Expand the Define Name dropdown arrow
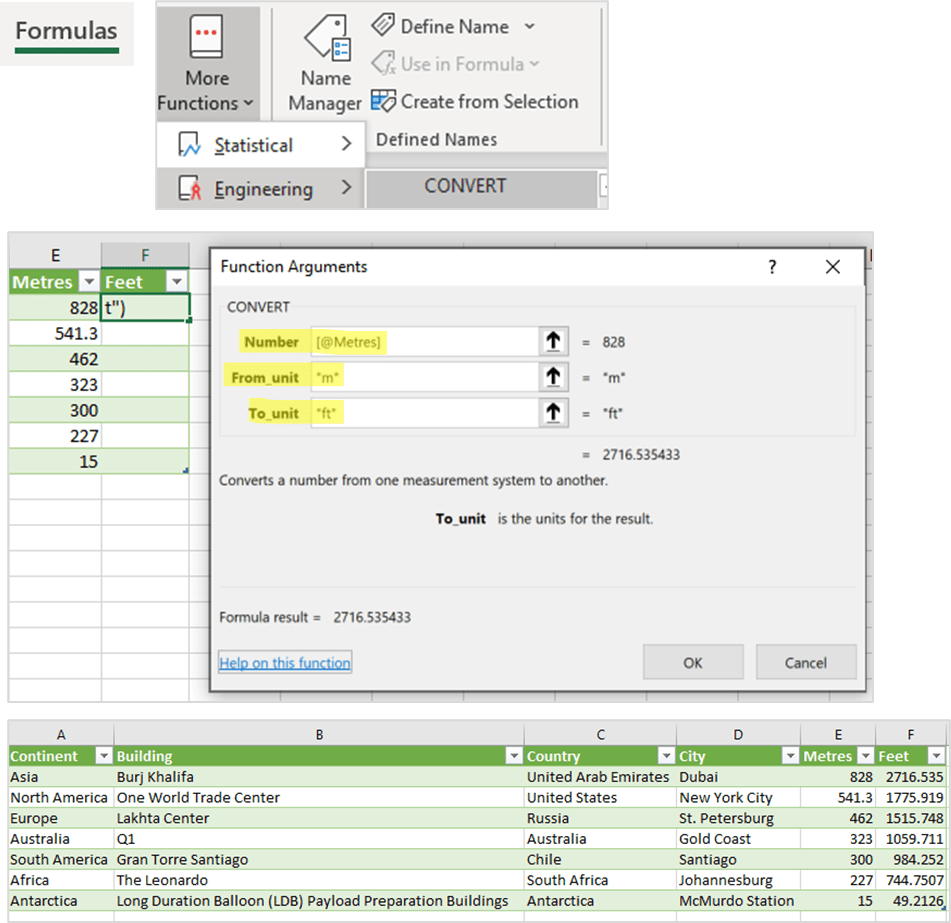 [530, 26]
